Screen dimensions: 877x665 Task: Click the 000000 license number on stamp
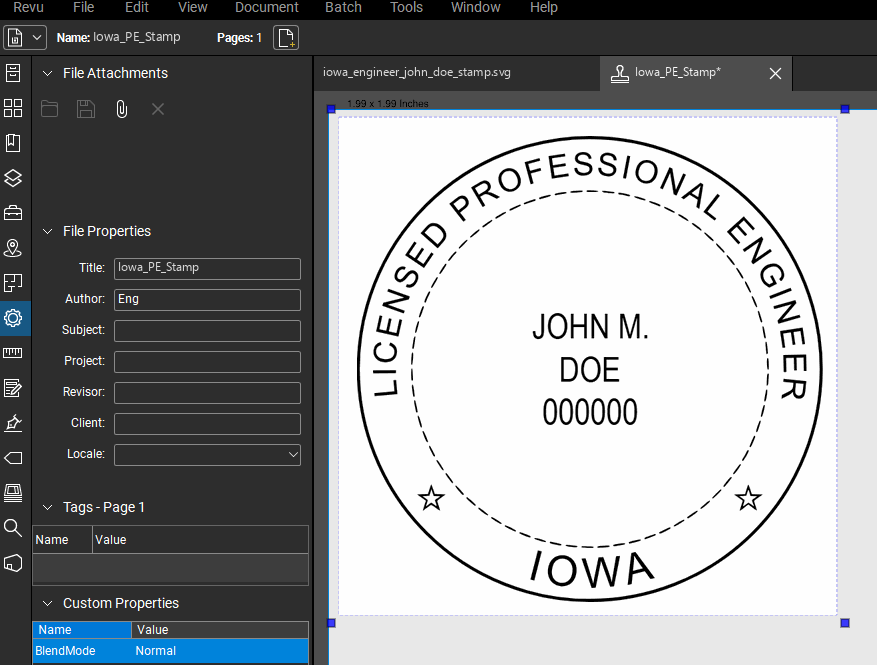tap(590, 413)
